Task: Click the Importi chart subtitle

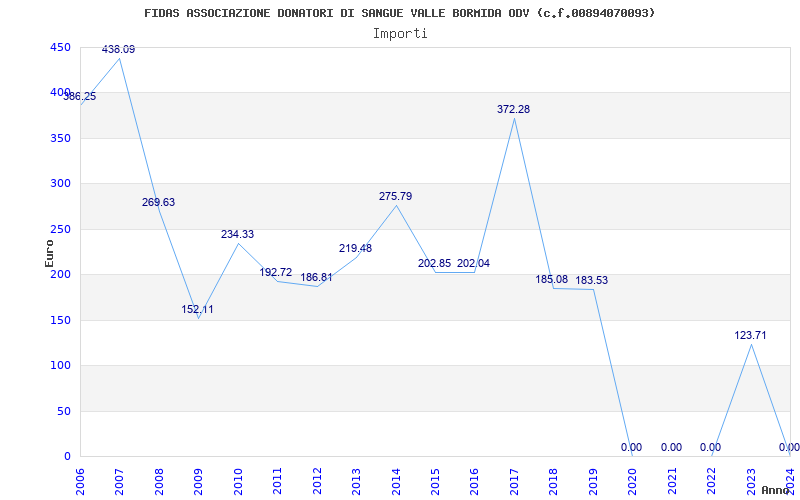Action: [x=400, y=34]
